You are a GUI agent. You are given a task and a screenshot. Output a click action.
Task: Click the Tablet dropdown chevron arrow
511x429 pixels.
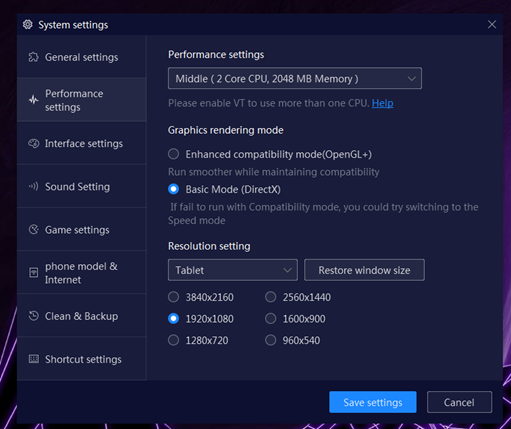tap(287, 270)
